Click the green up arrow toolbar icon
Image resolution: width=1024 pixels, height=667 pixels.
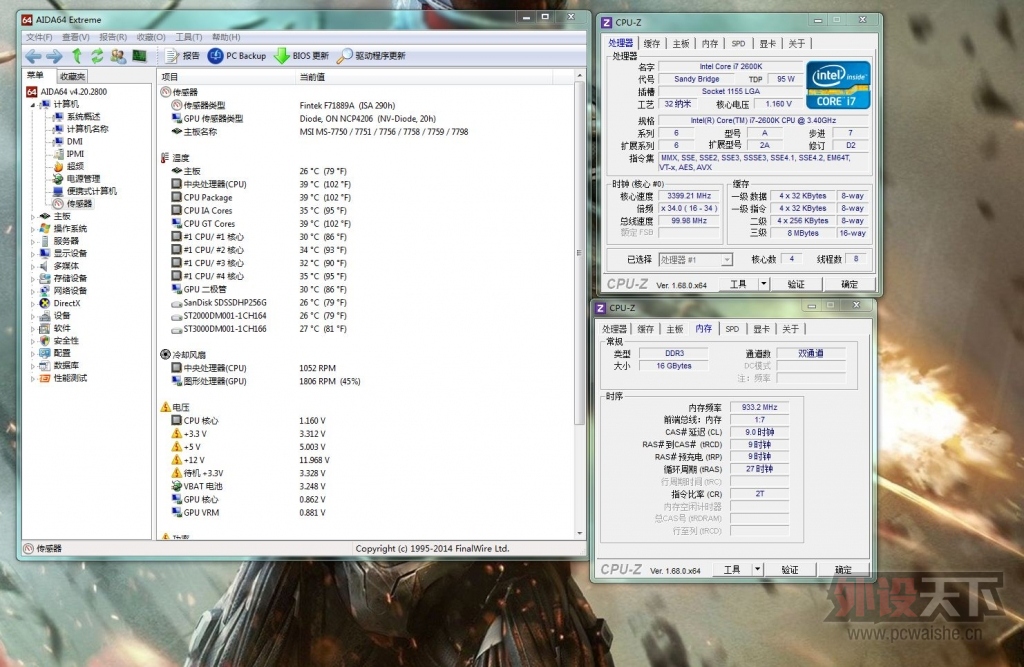[76, 56]
